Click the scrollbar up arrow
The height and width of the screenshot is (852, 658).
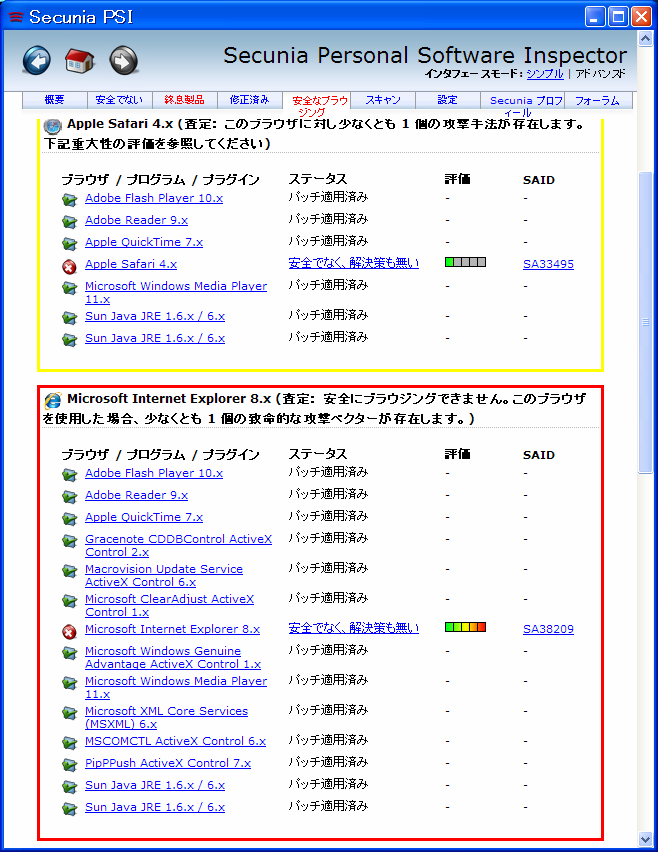(646, 39)
